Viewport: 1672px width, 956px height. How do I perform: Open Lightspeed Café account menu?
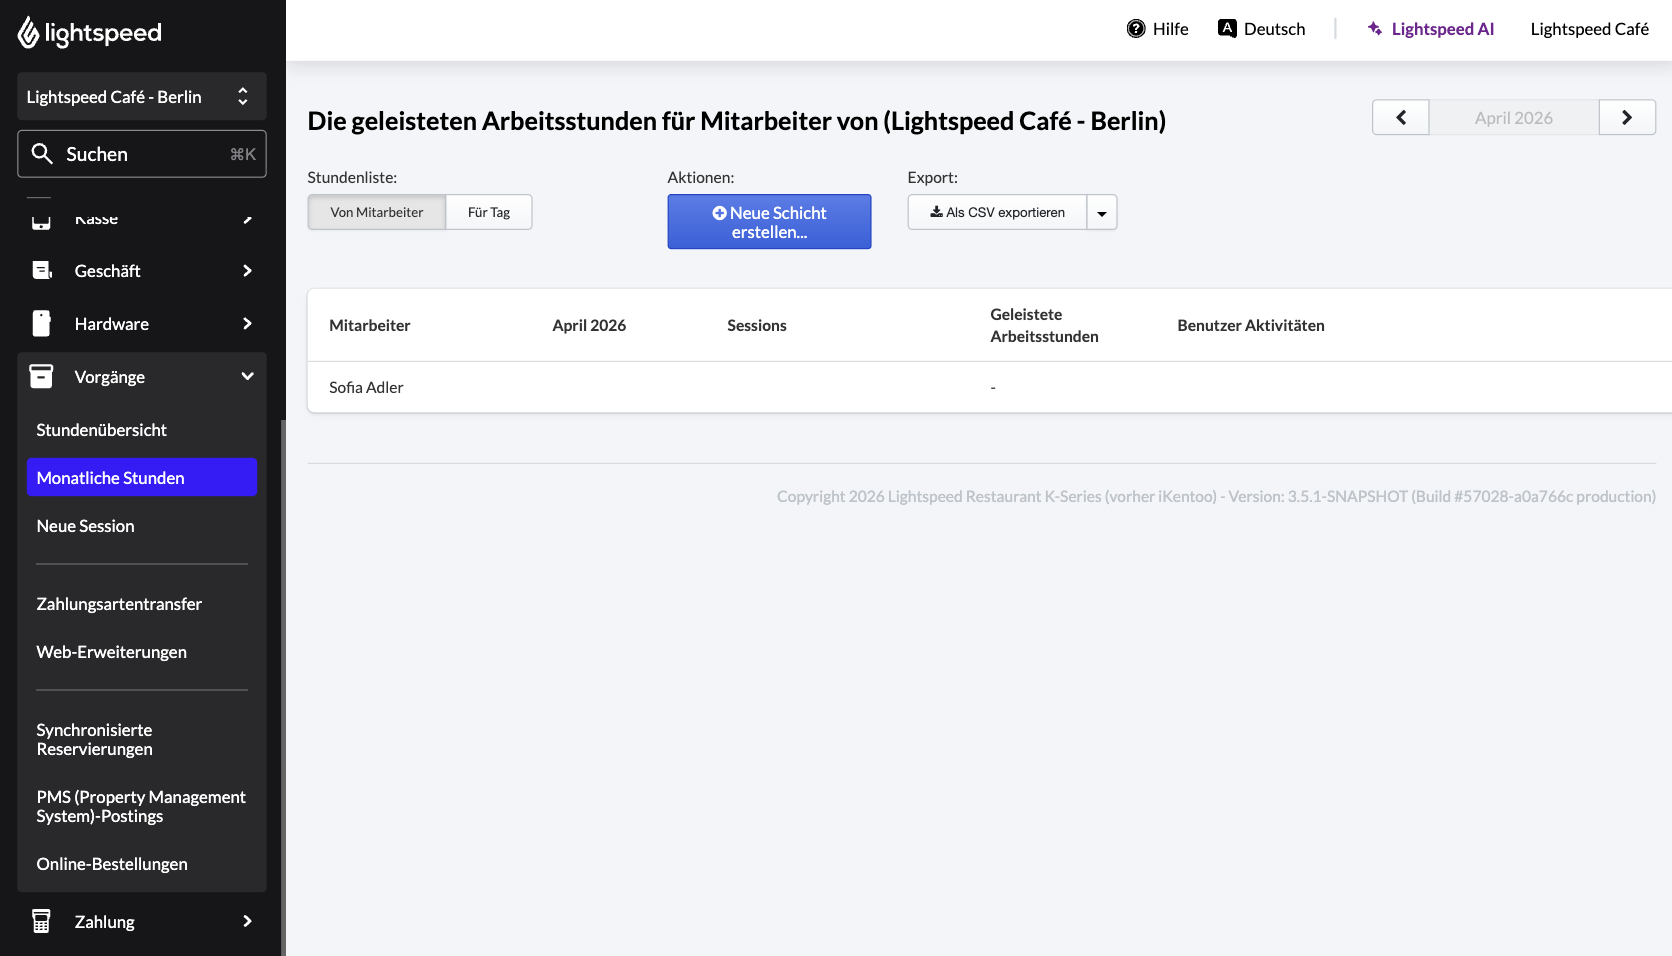pos(1589,29)
